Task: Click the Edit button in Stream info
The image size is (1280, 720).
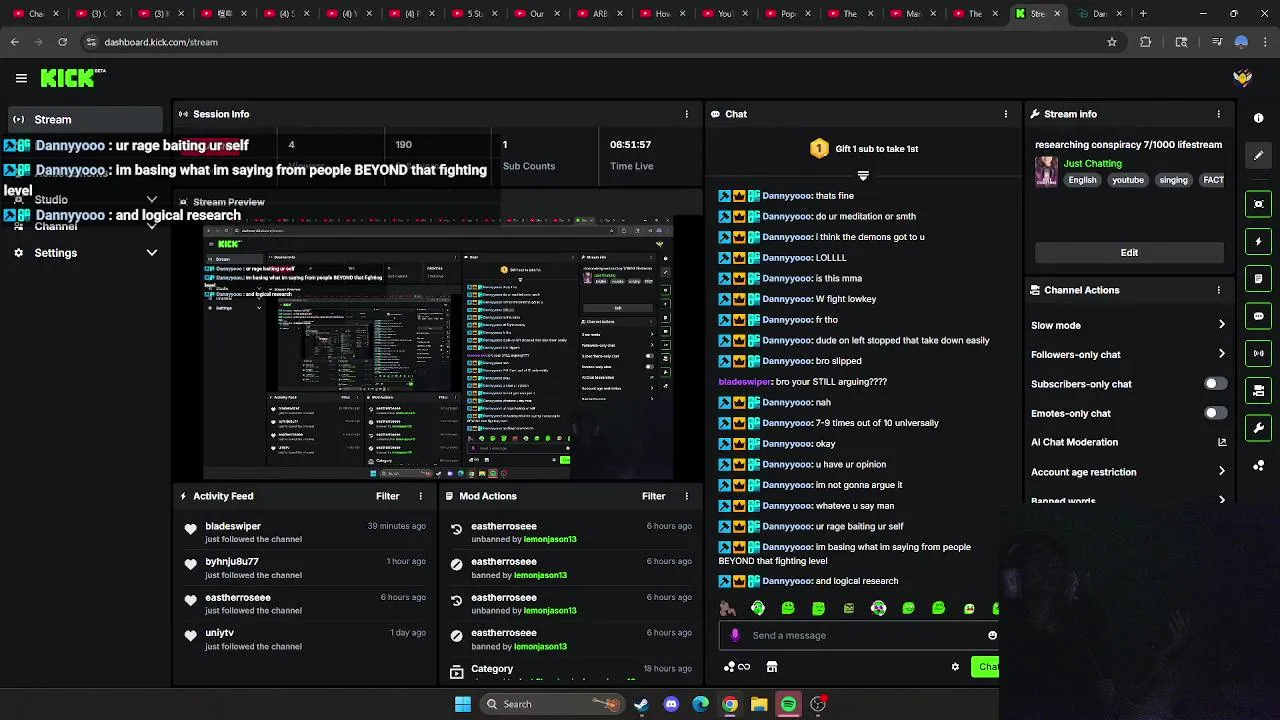Action: [1129, 253]
